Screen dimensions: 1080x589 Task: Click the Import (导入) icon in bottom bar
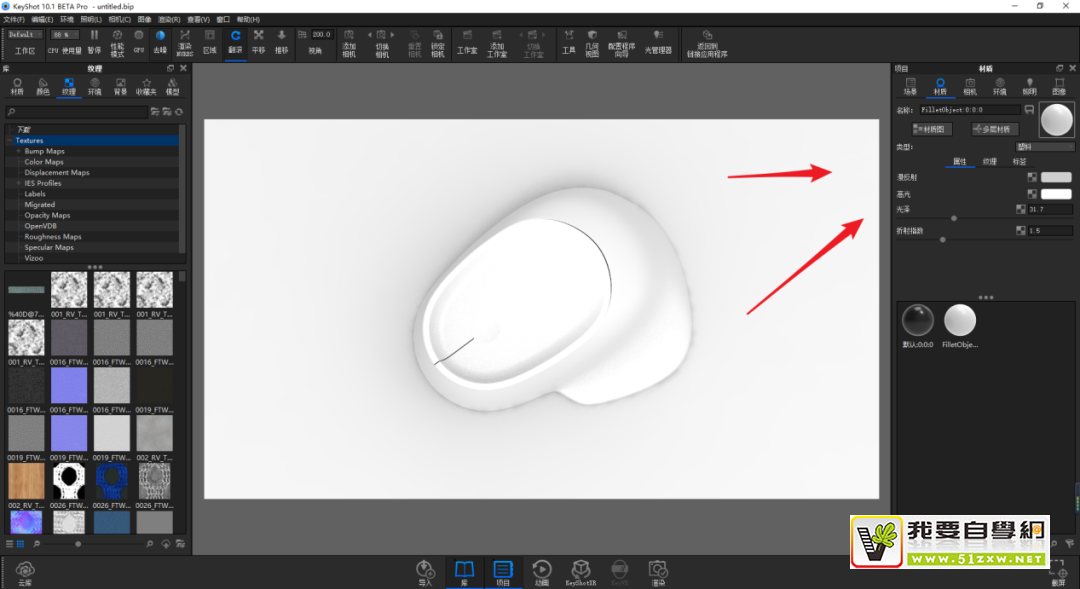[x=425, y=571]
